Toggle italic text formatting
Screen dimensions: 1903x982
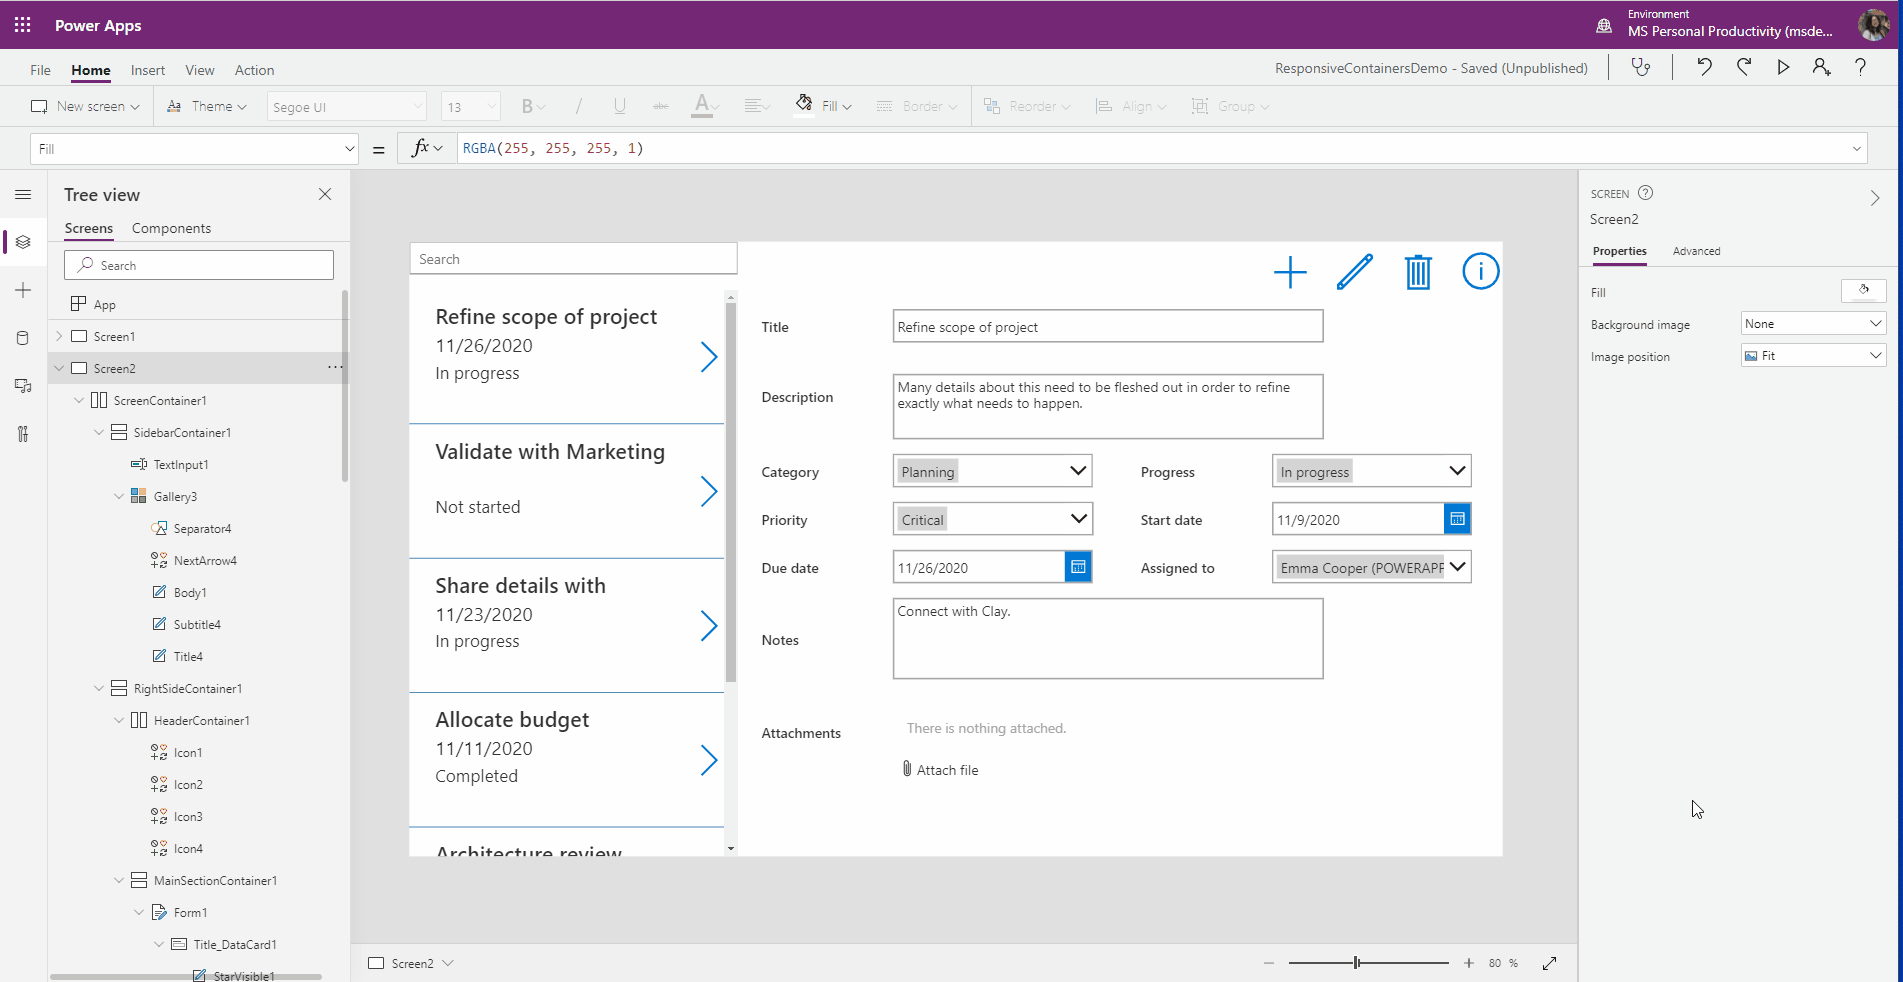point(578,105)
